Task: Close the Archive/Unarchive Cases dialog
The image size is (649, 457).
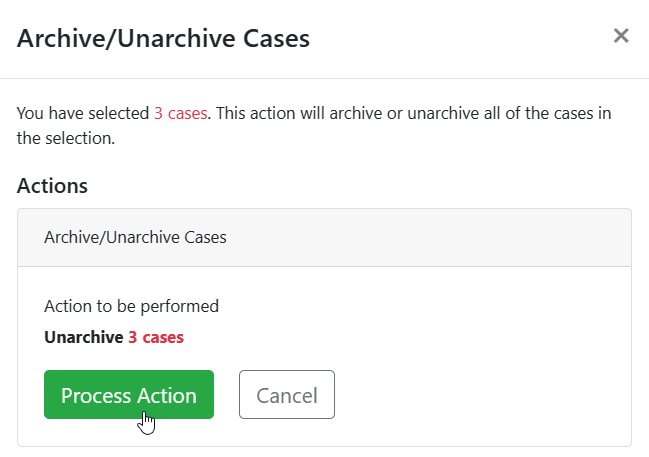Action: point(621,37)
